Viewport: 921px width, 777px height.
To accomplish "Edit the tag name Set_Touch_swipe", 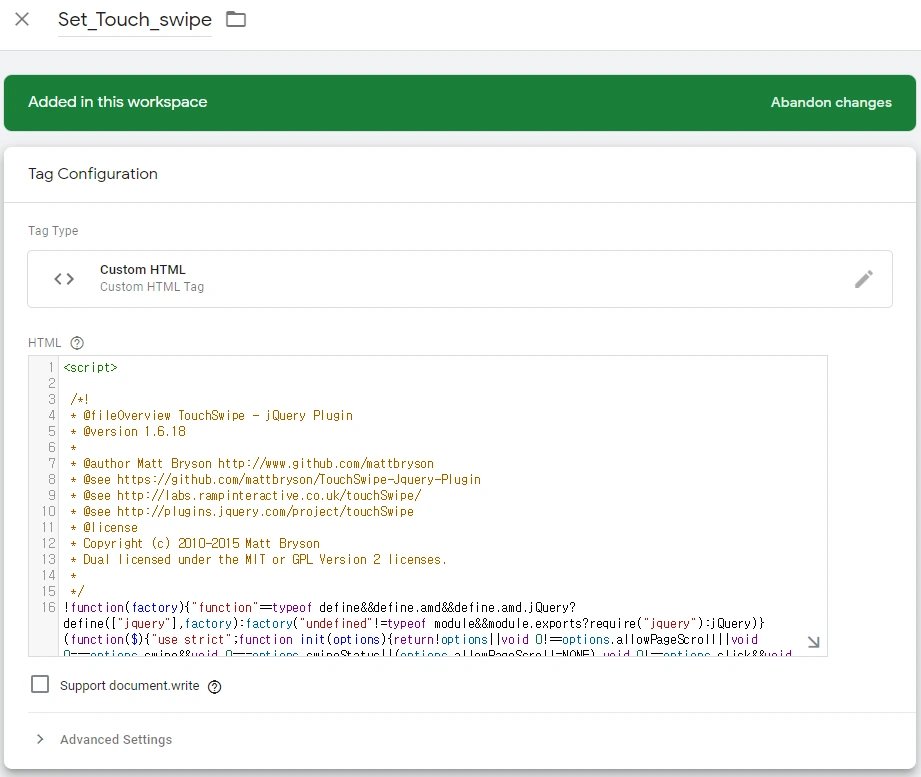I will [x=135, y=20].
